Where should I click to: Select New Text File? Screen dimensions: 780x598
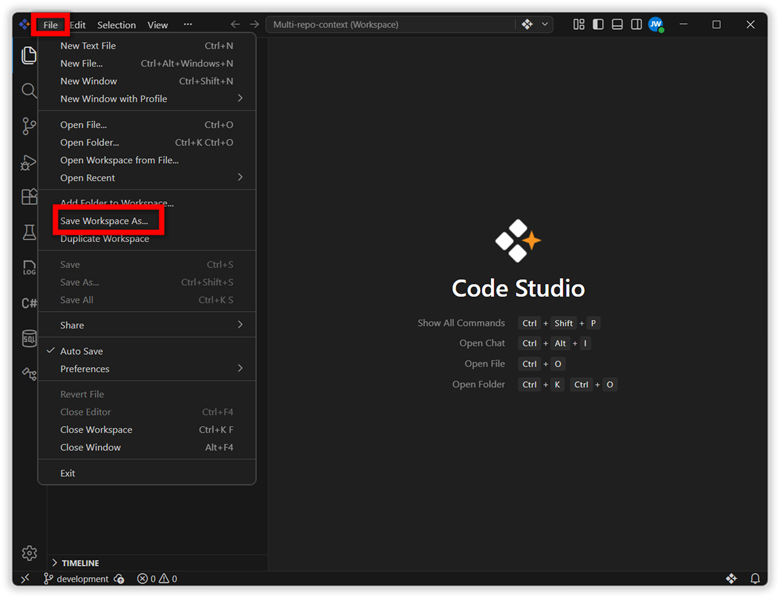pyautogui.click(x=147, y=46)
